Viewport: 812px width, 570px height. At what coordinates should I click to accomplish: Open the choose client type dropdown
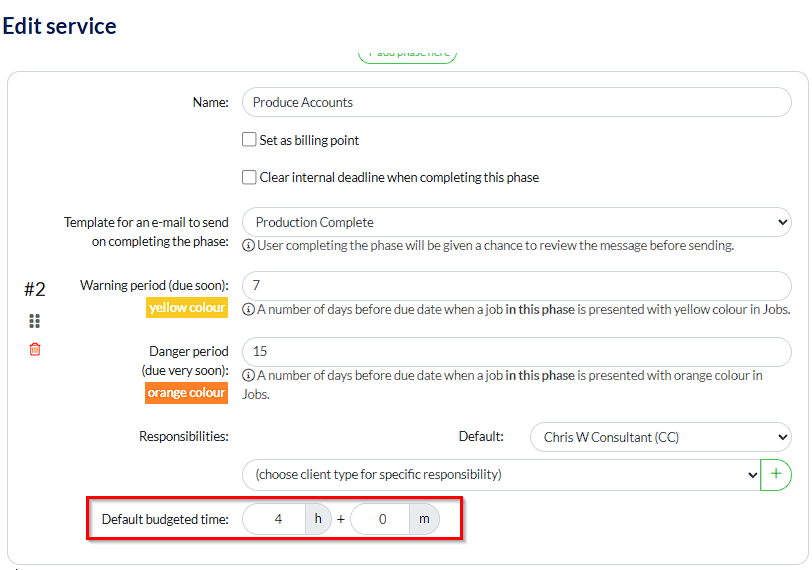coord(500,474)
